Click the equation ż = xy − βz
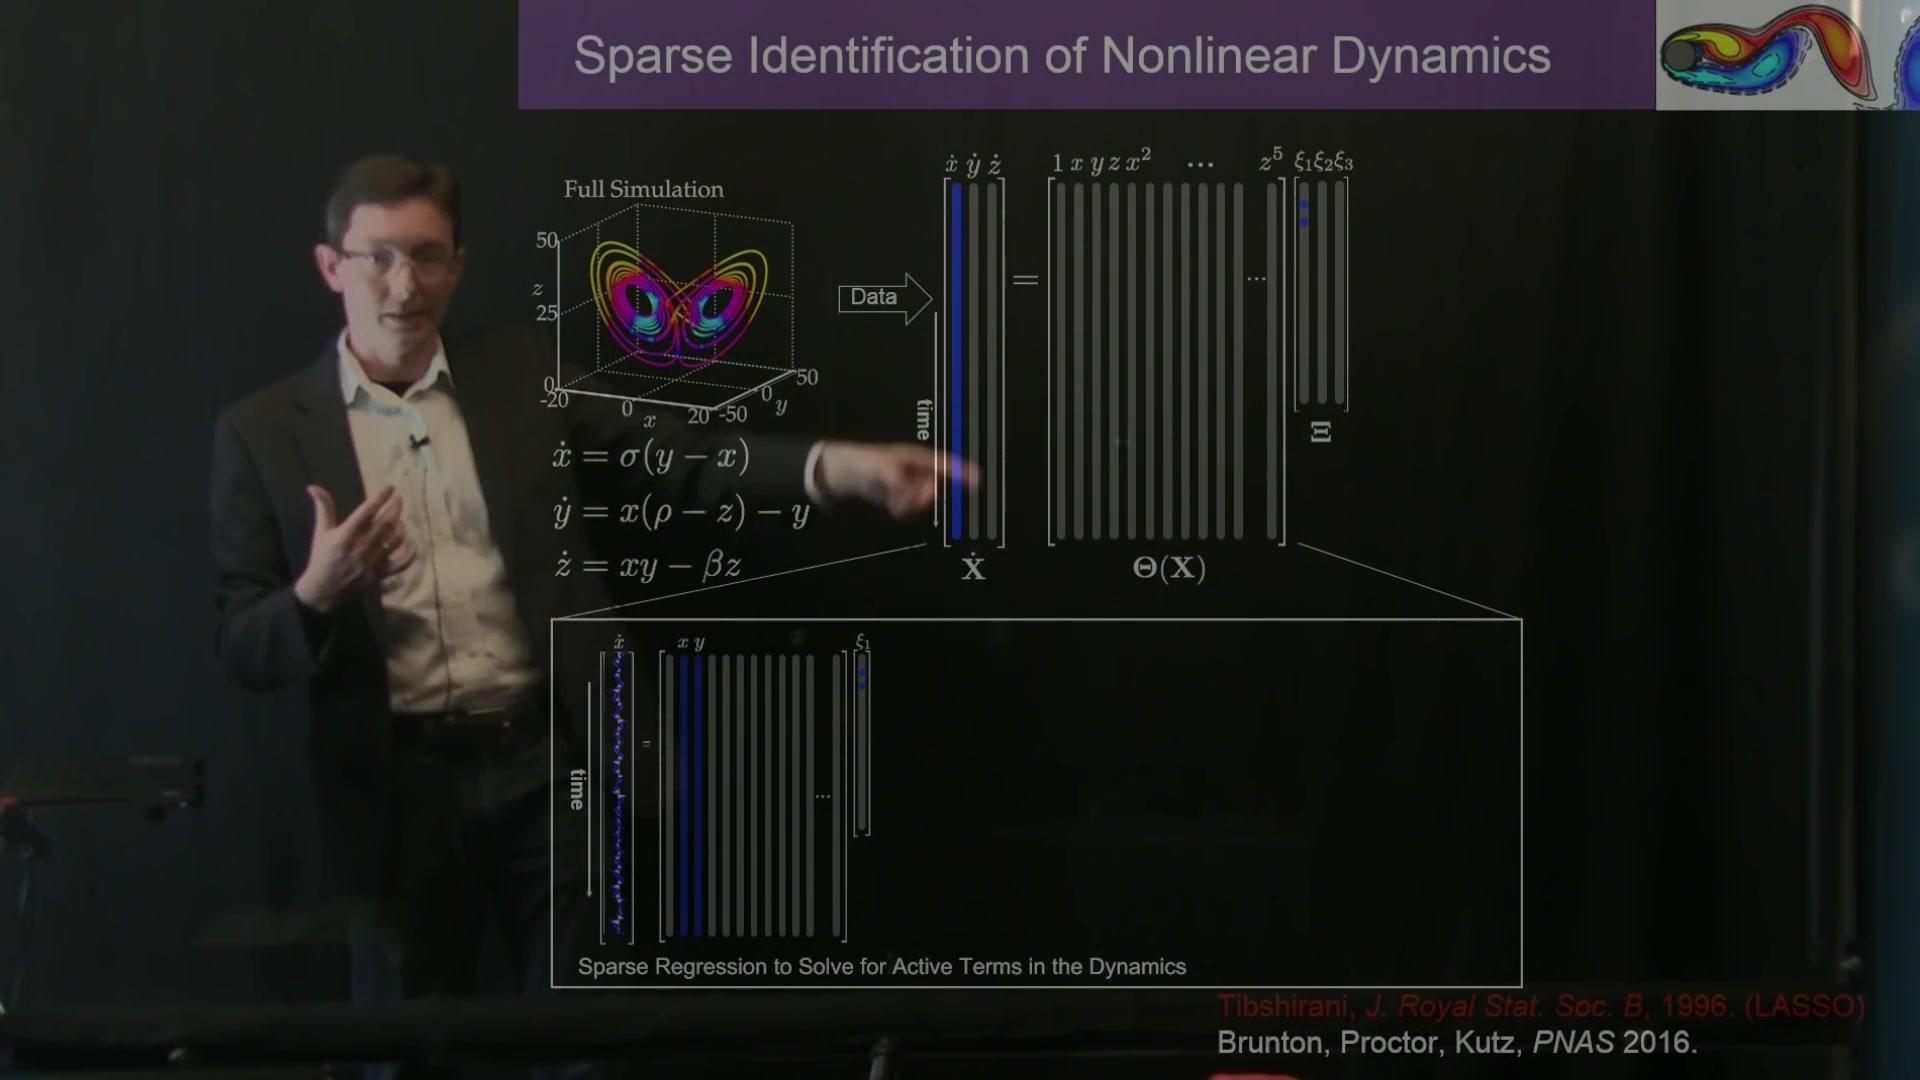 pyautogui.click(x=648, y=566)
